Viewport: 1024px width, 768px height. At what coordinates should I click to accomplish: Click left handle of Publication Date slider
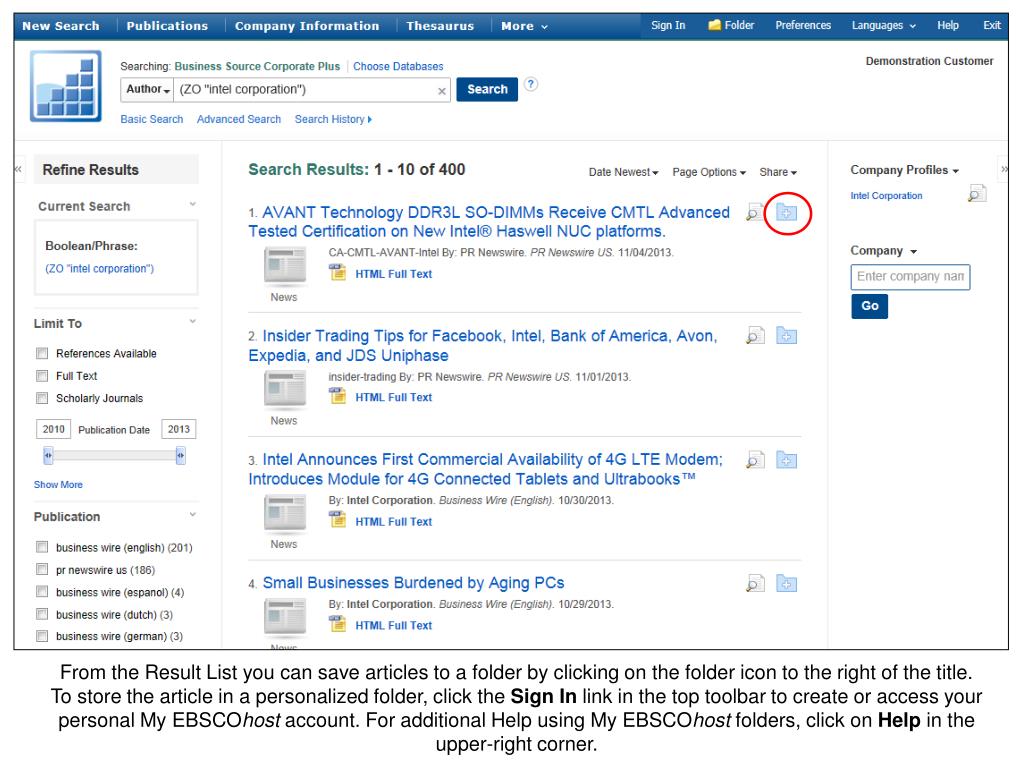pos(48,455)
